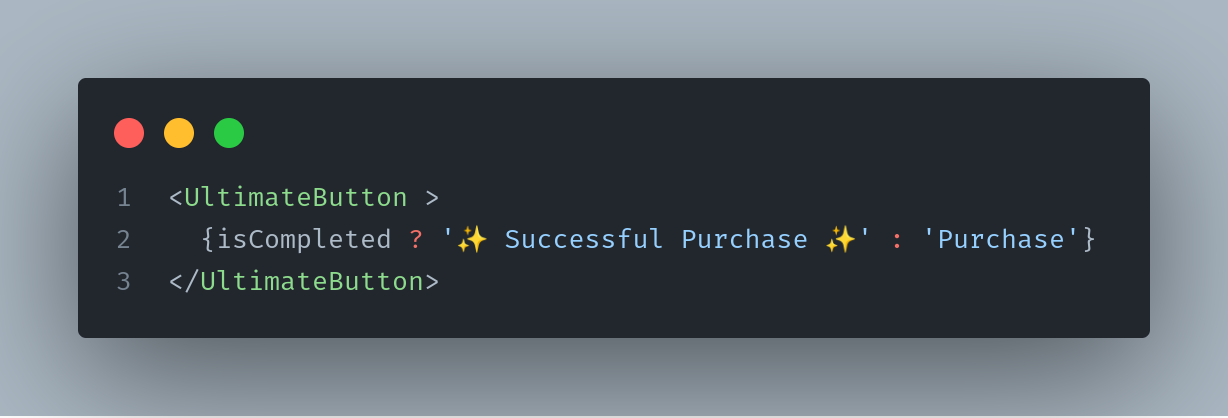Click the red question mark operator
Screen dimensions: 1228x418
[x=416, y=240]
